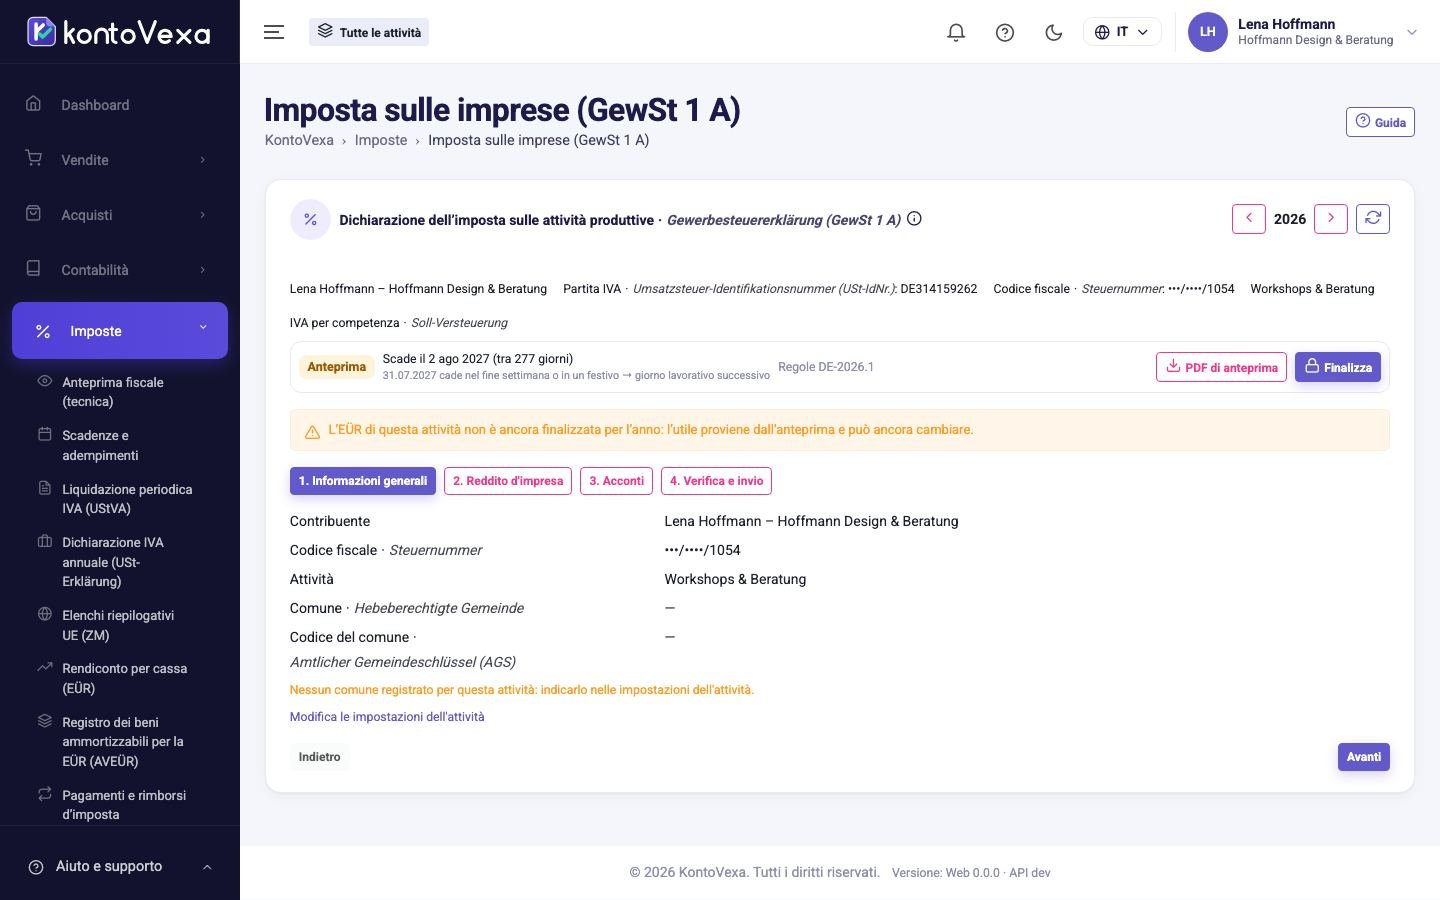Click the Avanti button
The height and width of the screenshot is (900, 1440).
click(1364, 757)
